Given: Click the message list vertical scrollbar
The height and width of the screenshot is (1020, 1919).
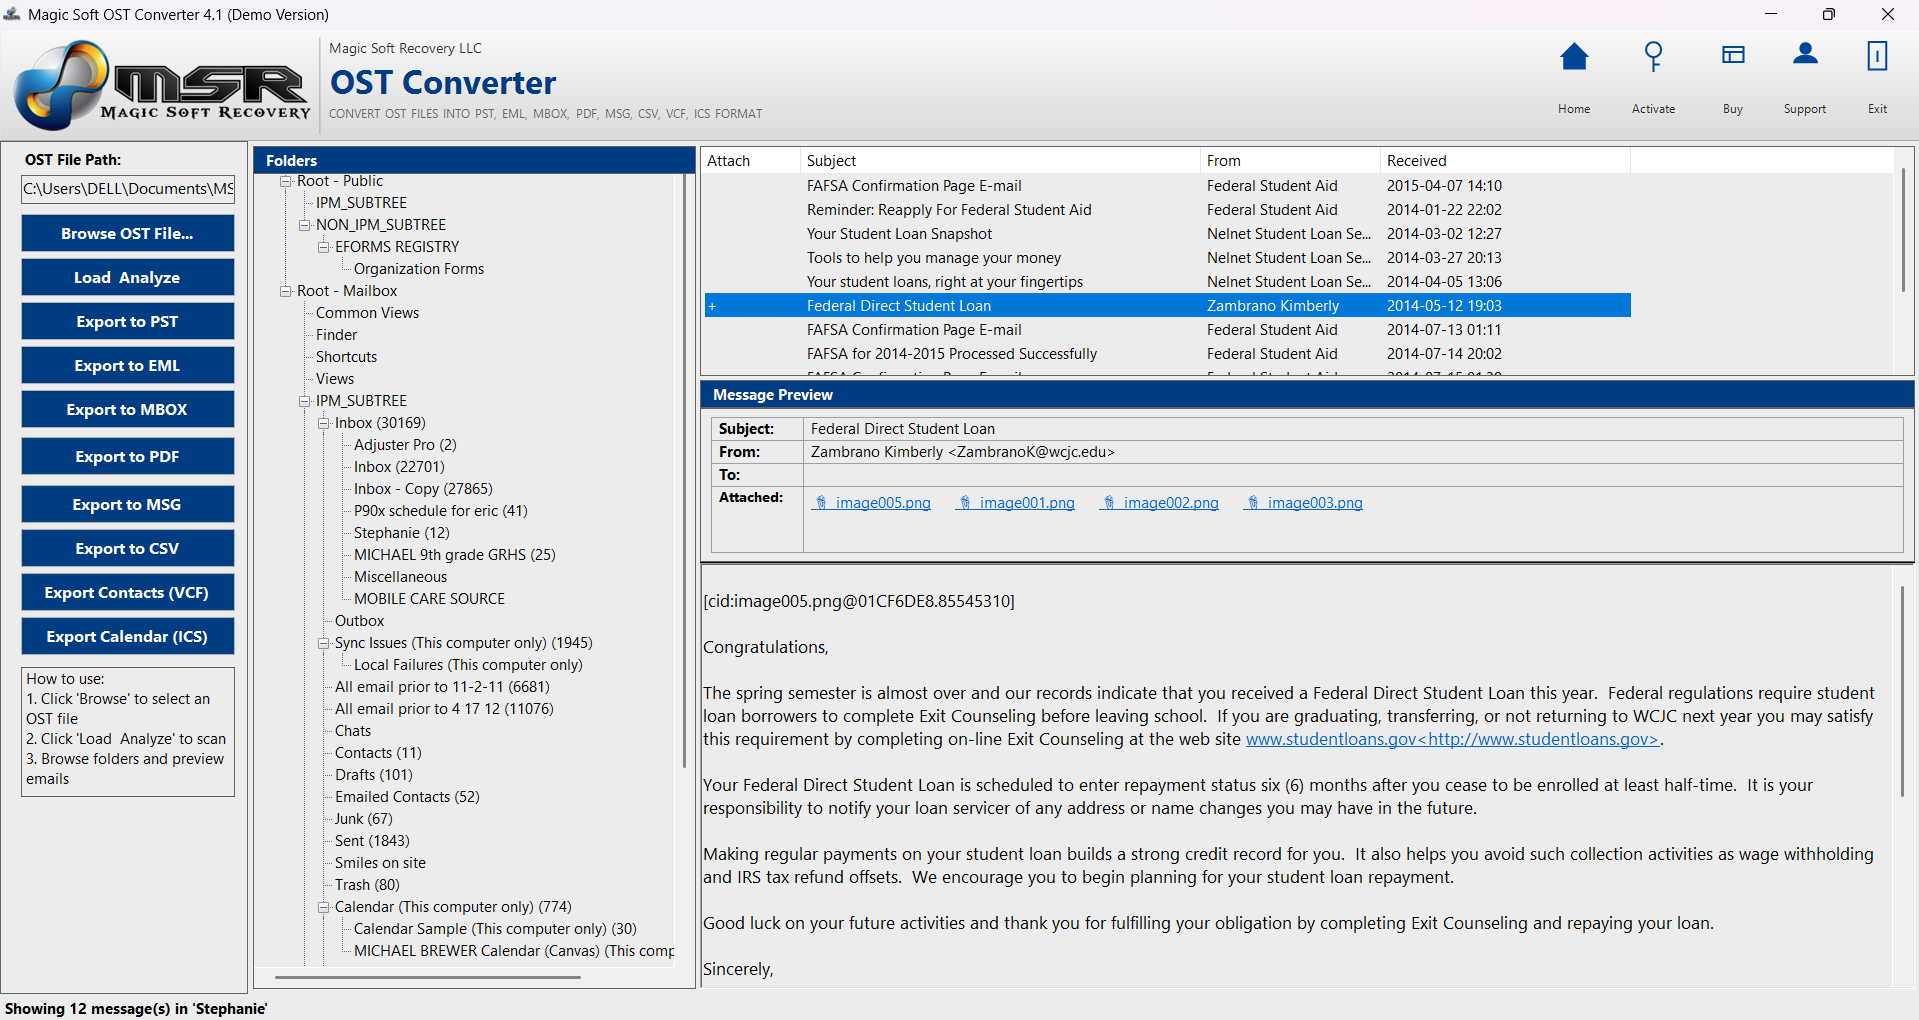Looking at the screenshot, I should [x=1903, y=230].
